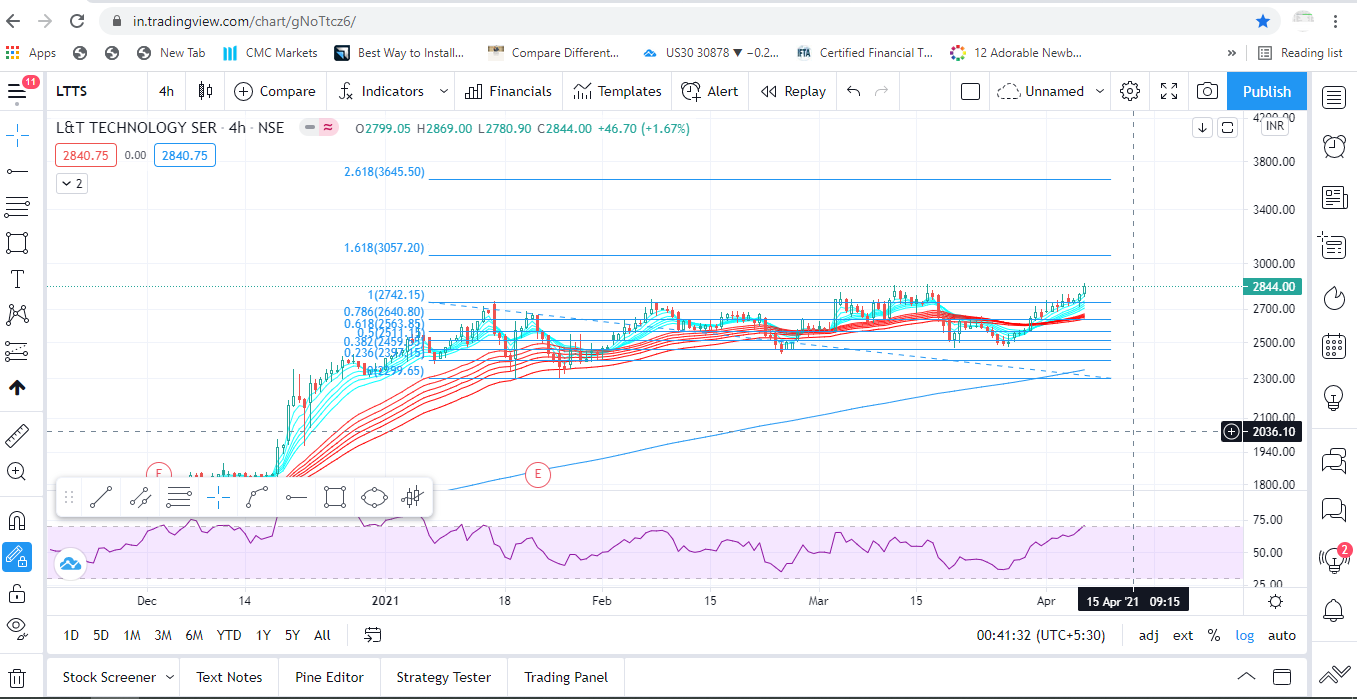Click the LTTS symbol search field
The width and height of the screenshot is (1357, 699).
[x=95, y=91]
